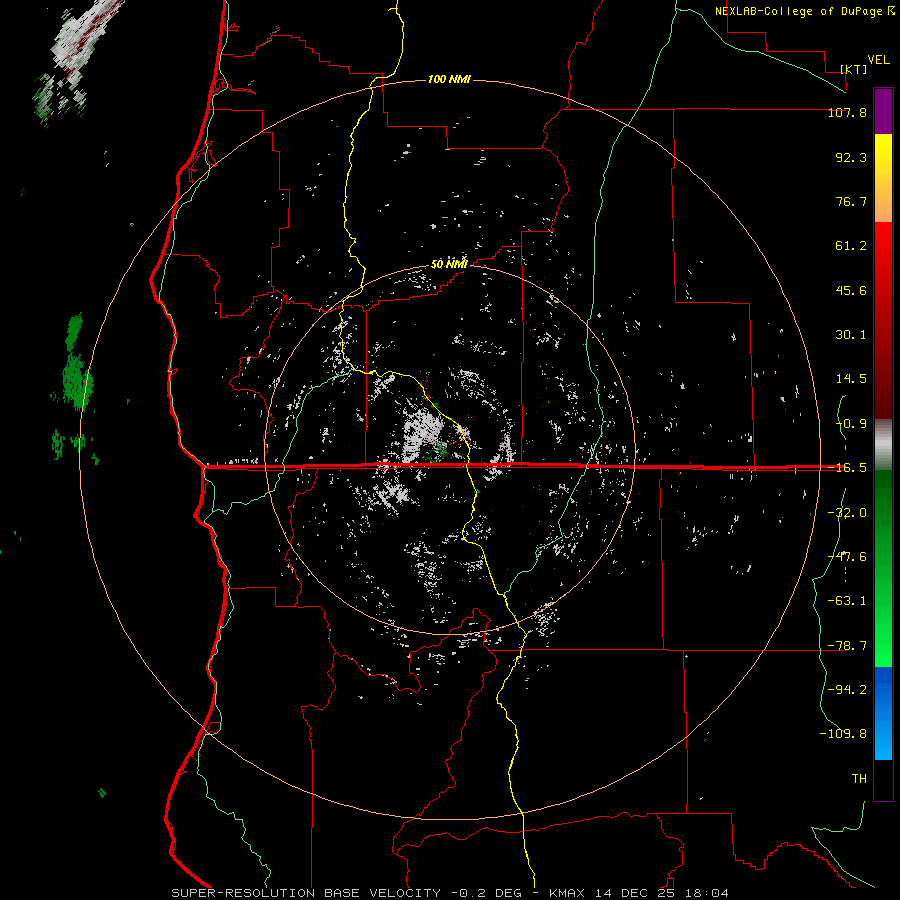The width and height of the screenshot is (900, 900).
Task: Click the [KT] units label
Action: [854, 69]
